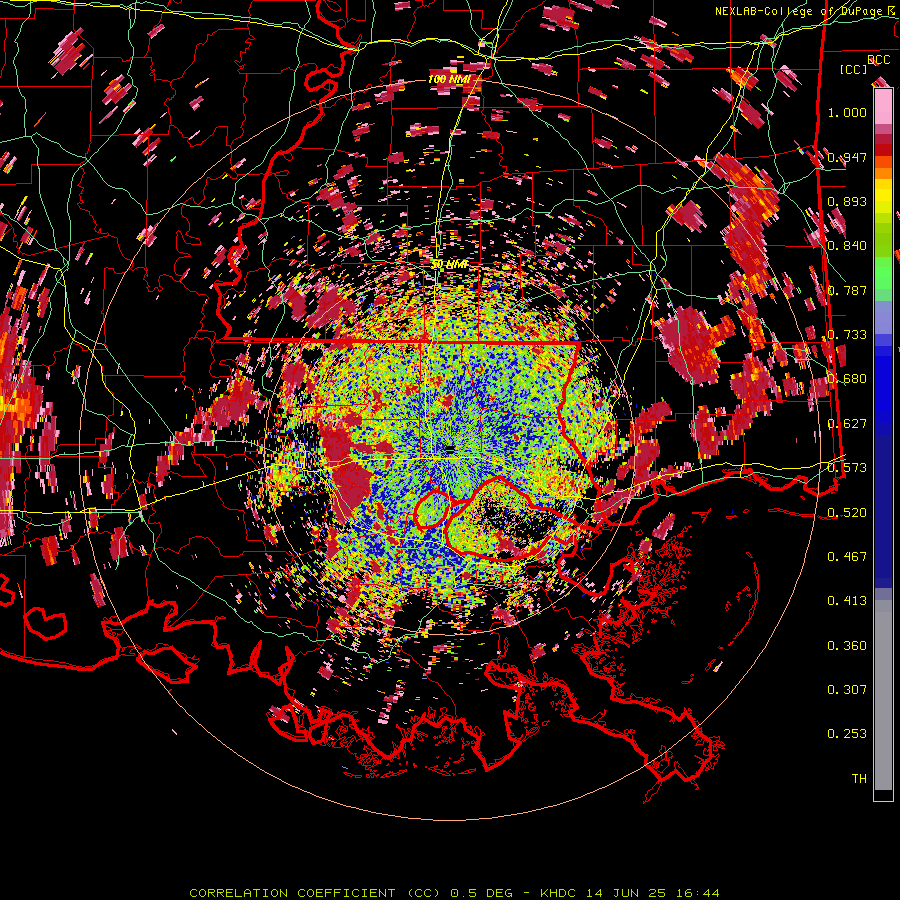Click the yellow segment of color bar
Screen dimensions: 900x900
click(883, 196)
